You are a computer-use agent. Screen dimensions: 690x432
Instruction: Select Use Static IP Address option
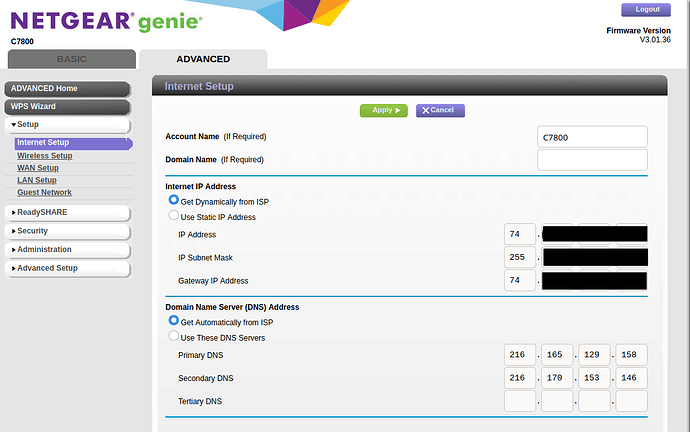tap(173, 215)
